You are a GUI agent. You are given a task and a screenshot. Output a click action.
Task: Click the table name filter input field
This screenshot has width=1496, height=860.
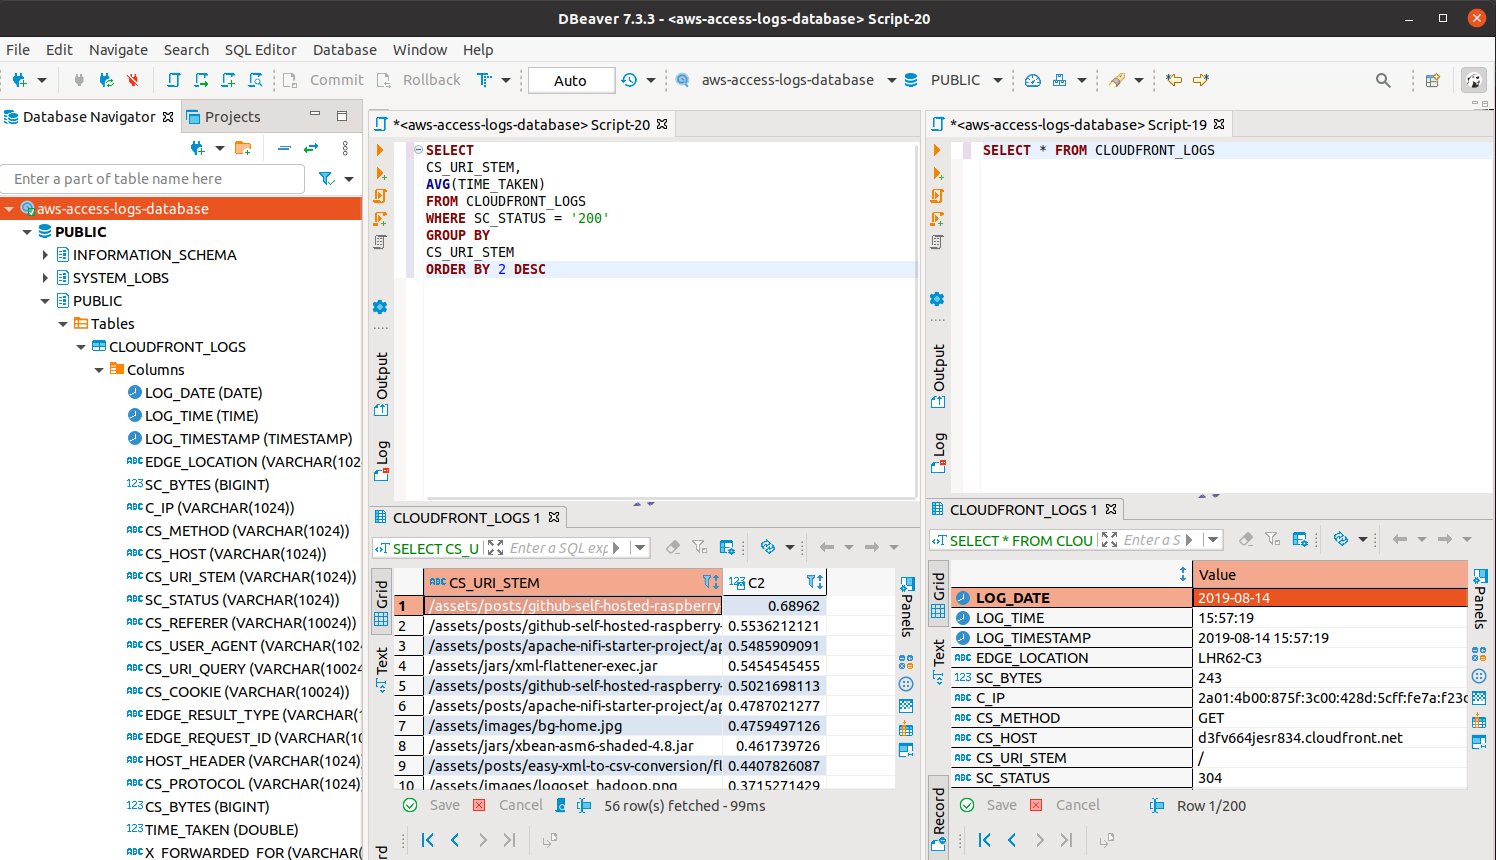tap(154, 179)
